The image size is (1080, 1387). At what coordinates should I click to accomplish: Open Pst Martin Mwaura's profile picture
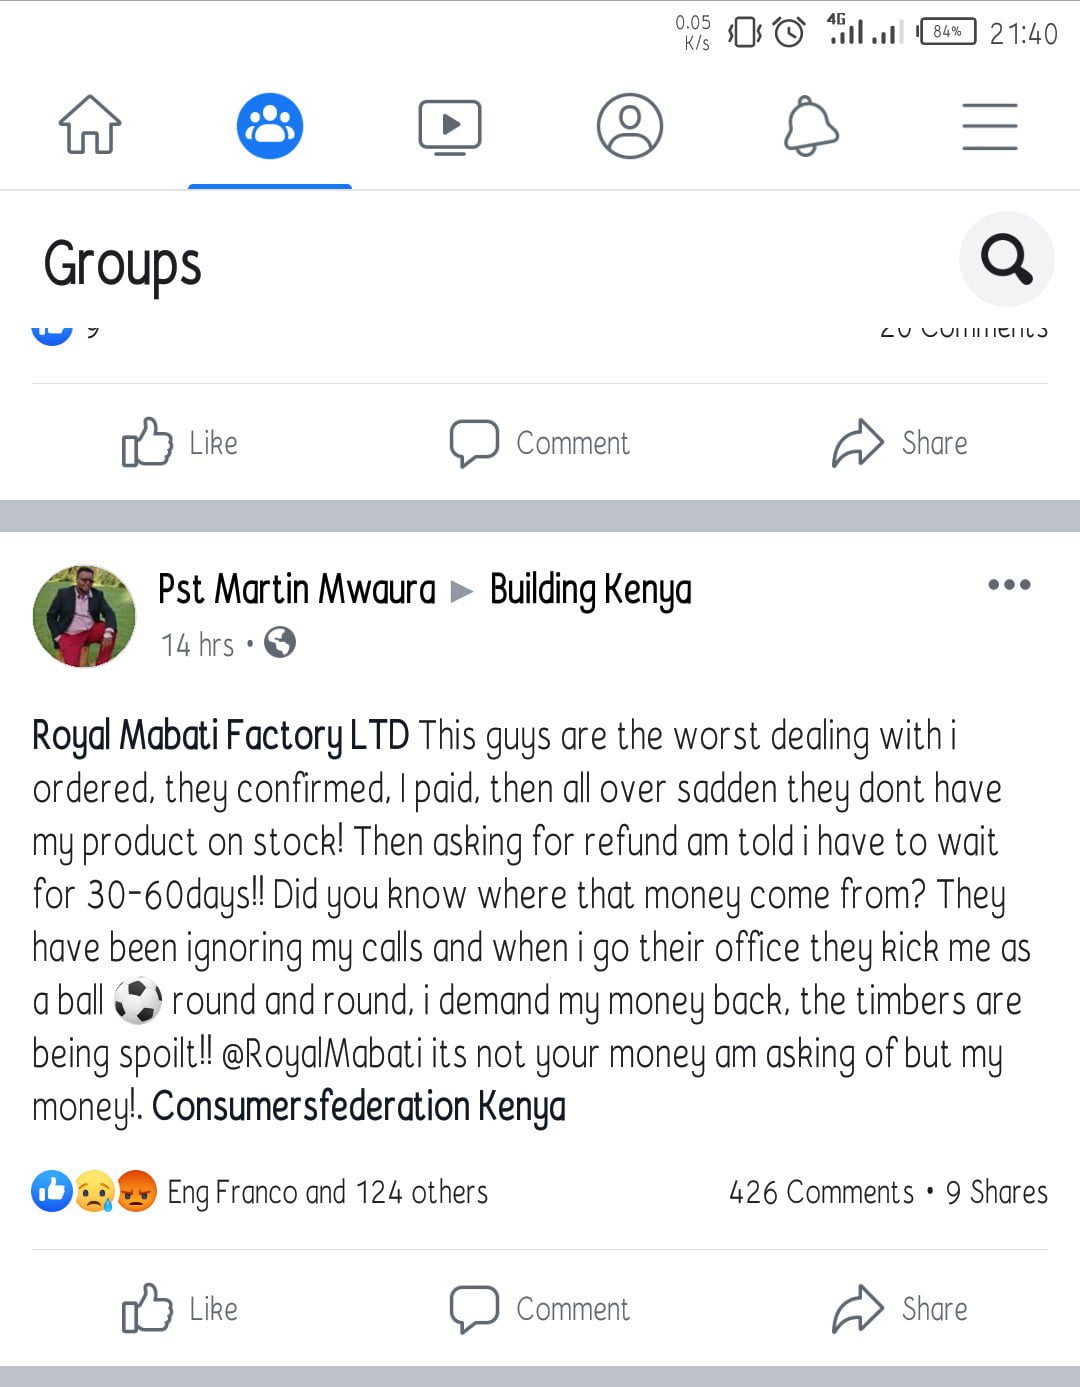[x=84, y=616]
